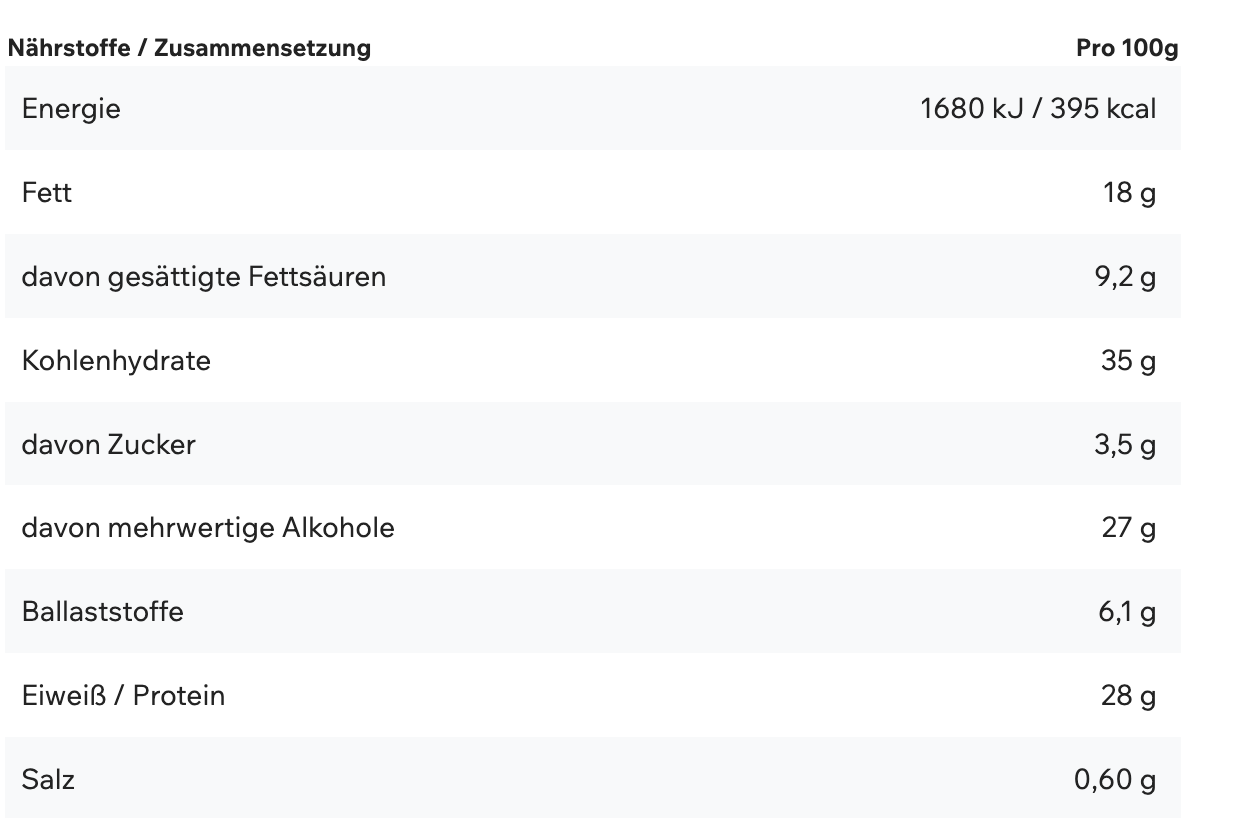Click the 1680 kJ / 395 kcal value
This screenshot has height=818, width=1254.
[1037, 108]
